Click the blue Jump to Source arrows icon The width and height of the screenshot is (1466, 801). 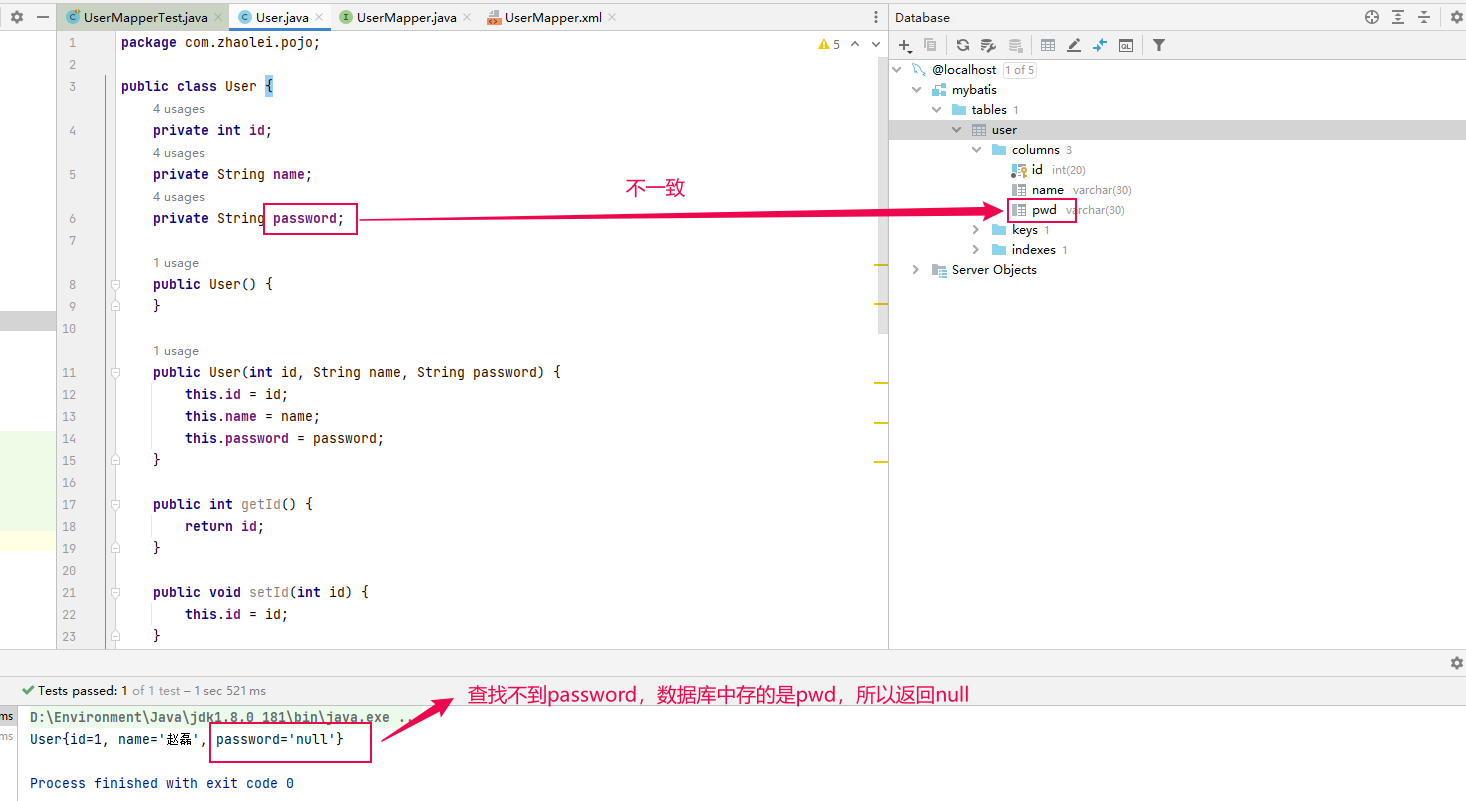(x=1100, y=45)
